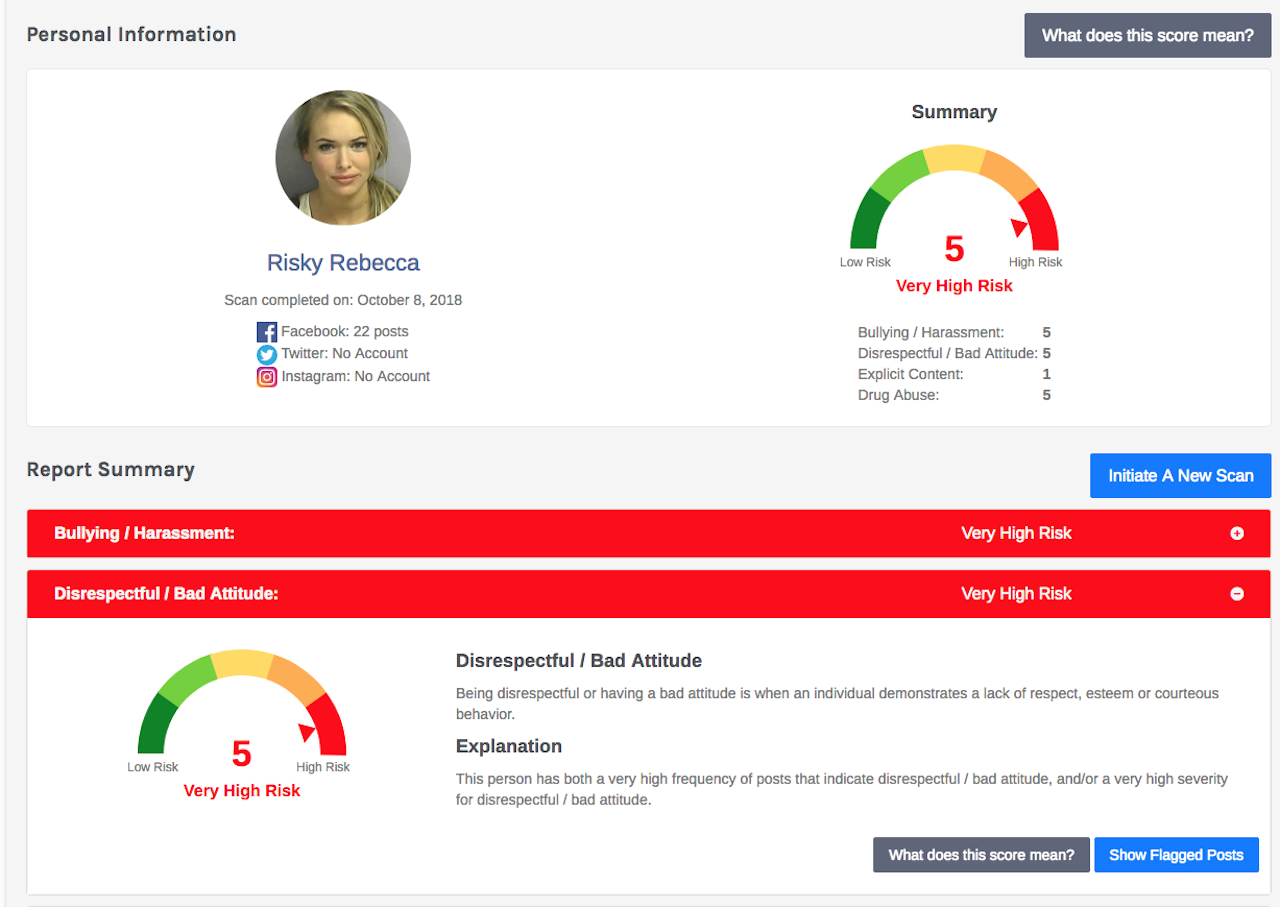
Task: Expand the Bullying / Harassment section plus icon
Action: (1237, 534)
